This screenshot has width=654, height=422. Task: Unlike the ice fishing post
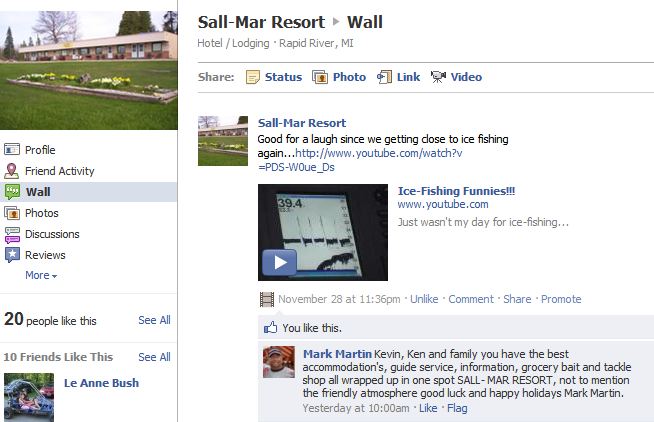pyautogui.click(x=424, y=299)
